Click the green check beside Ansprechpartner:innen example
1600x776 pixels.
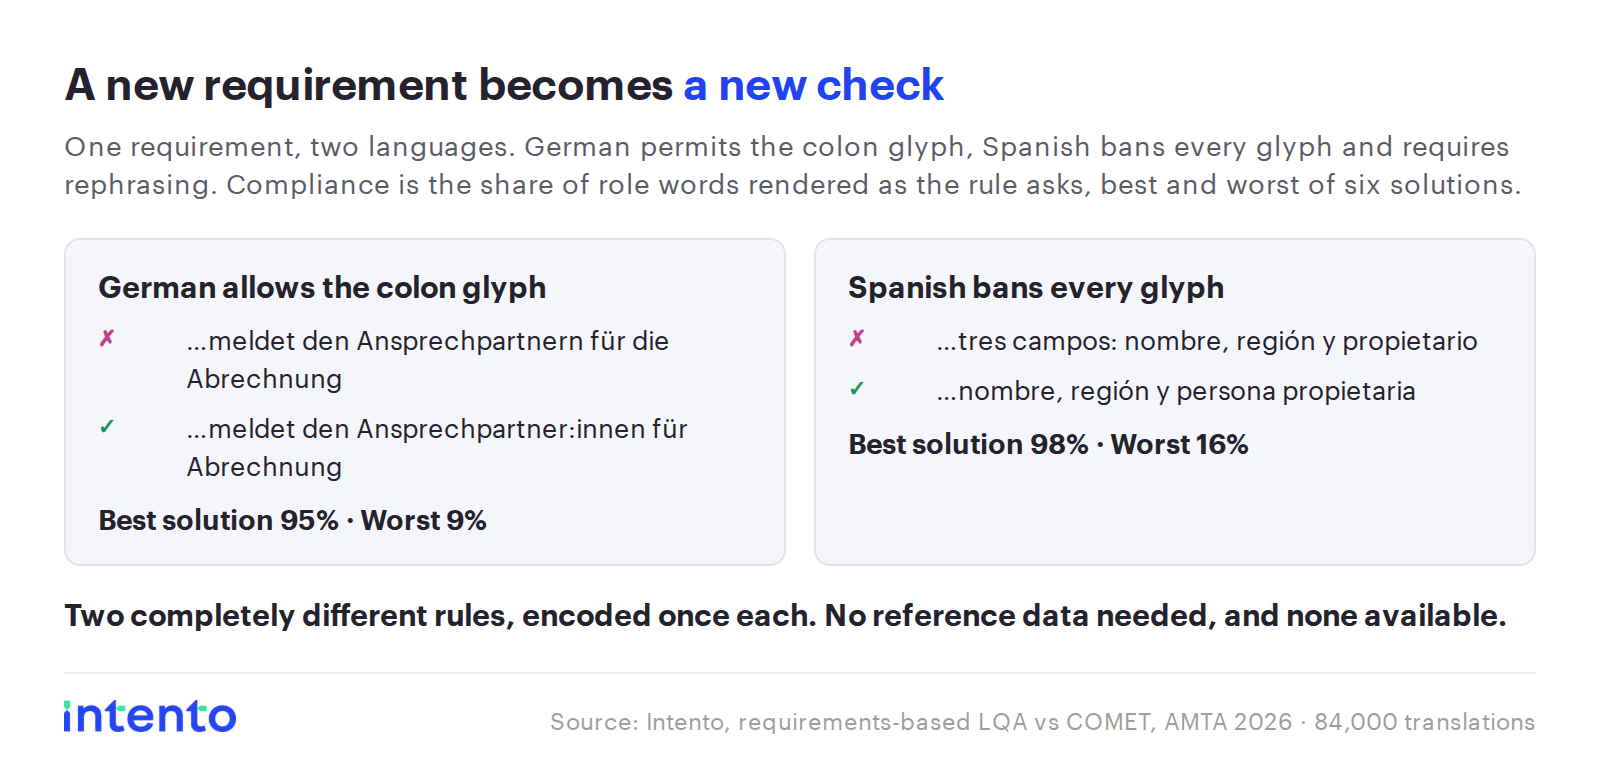(107, 427)
